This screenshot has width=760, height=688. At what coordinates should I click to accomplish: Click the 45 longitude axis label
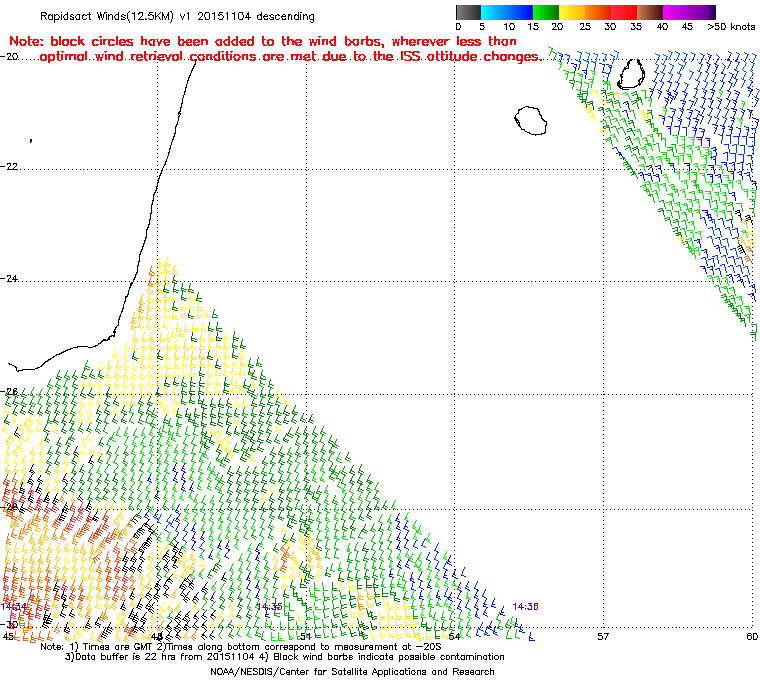(8, 636)
